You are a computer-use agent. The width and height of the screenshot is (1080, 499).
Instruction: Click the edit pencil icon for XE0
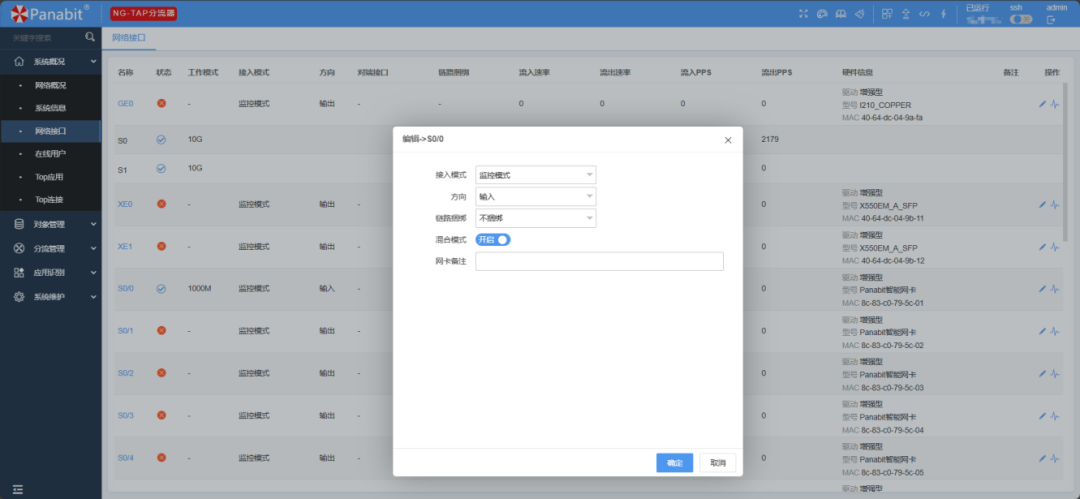click(x=1042, y=205)
